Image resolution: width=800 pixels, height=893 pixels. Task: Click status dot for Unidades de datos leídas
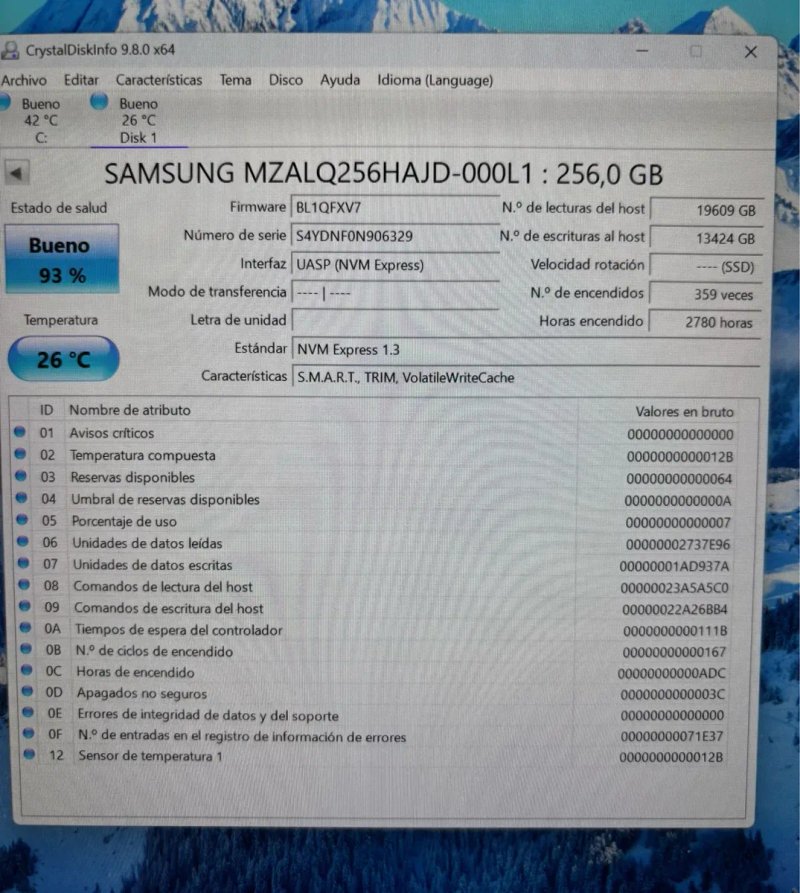pyautogui.click(x=23, y=542)
